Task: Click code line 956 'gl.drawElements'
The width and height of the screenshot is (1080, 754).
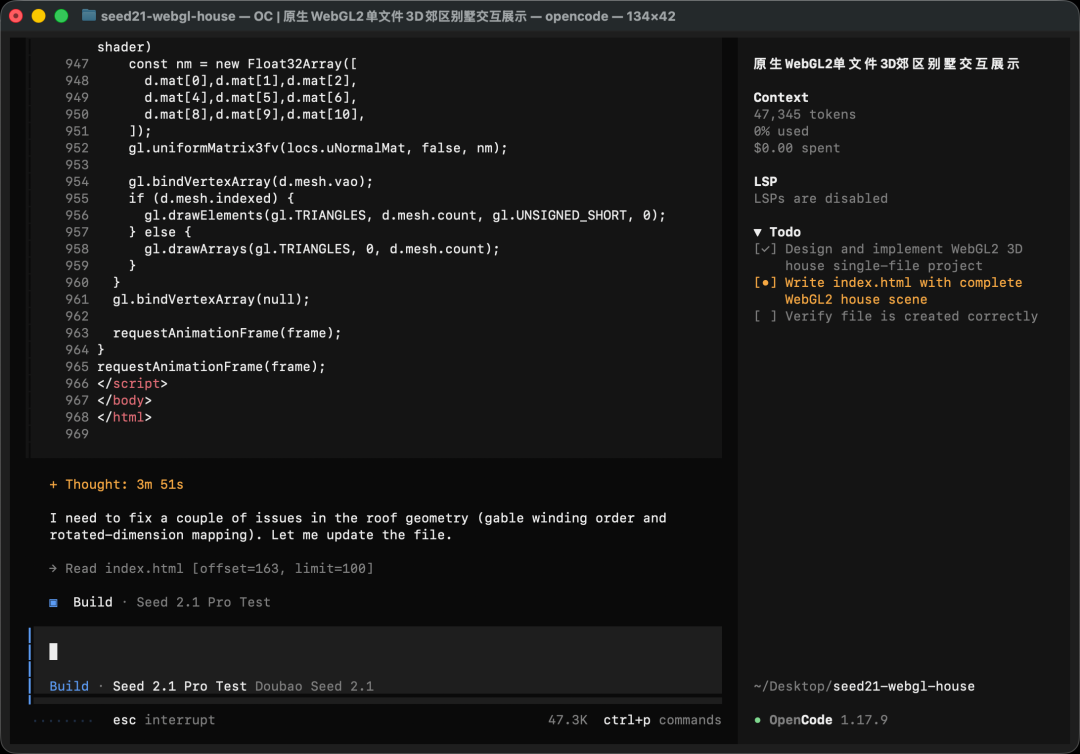Action: [405, 216]
